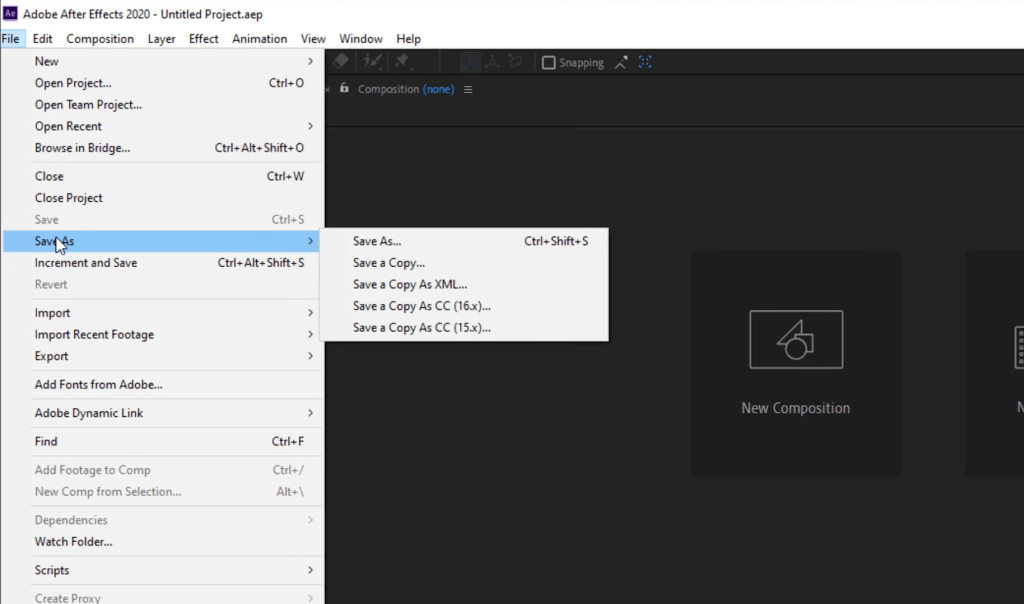Select the Roto Brush tool
Screen dimensions: 1024x604
[x=372, y=61]
